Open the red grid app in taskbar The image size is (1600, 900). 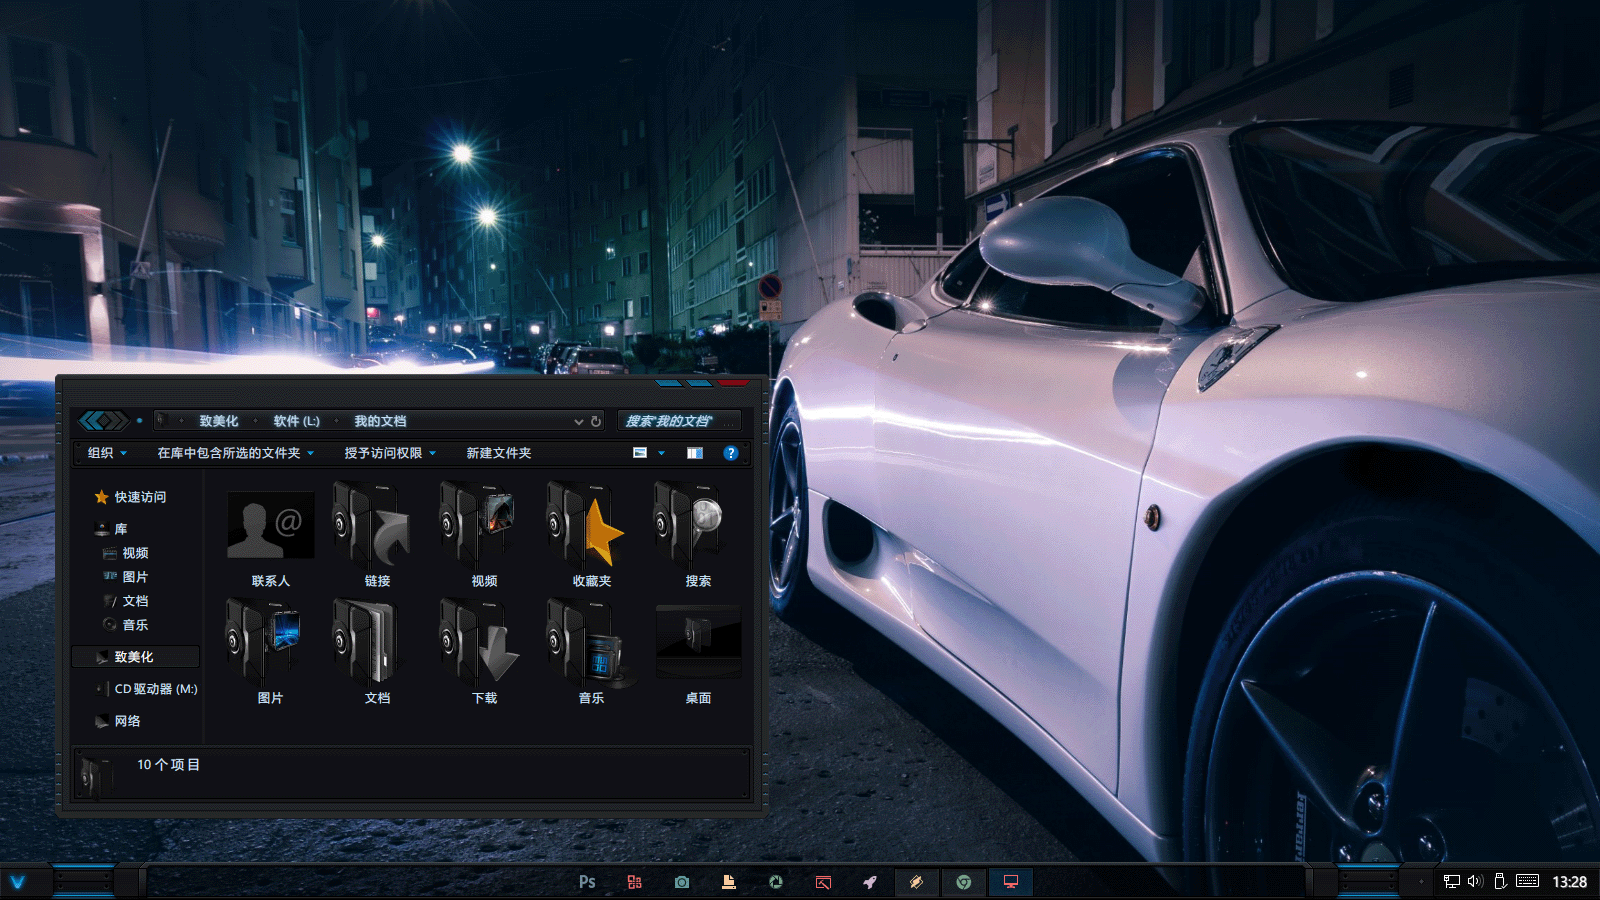634,882
